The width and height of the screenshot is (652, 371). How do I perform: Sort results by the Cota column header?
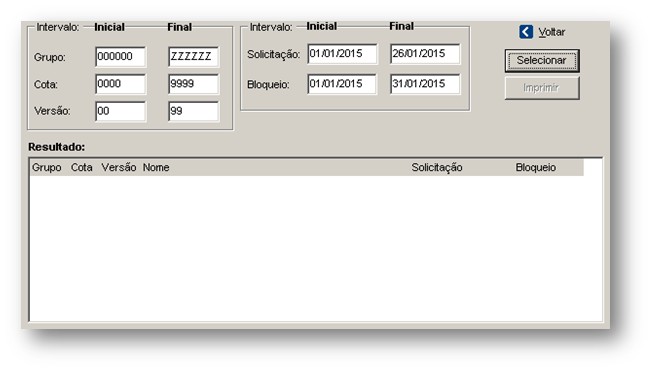click(x=82, y=168)
